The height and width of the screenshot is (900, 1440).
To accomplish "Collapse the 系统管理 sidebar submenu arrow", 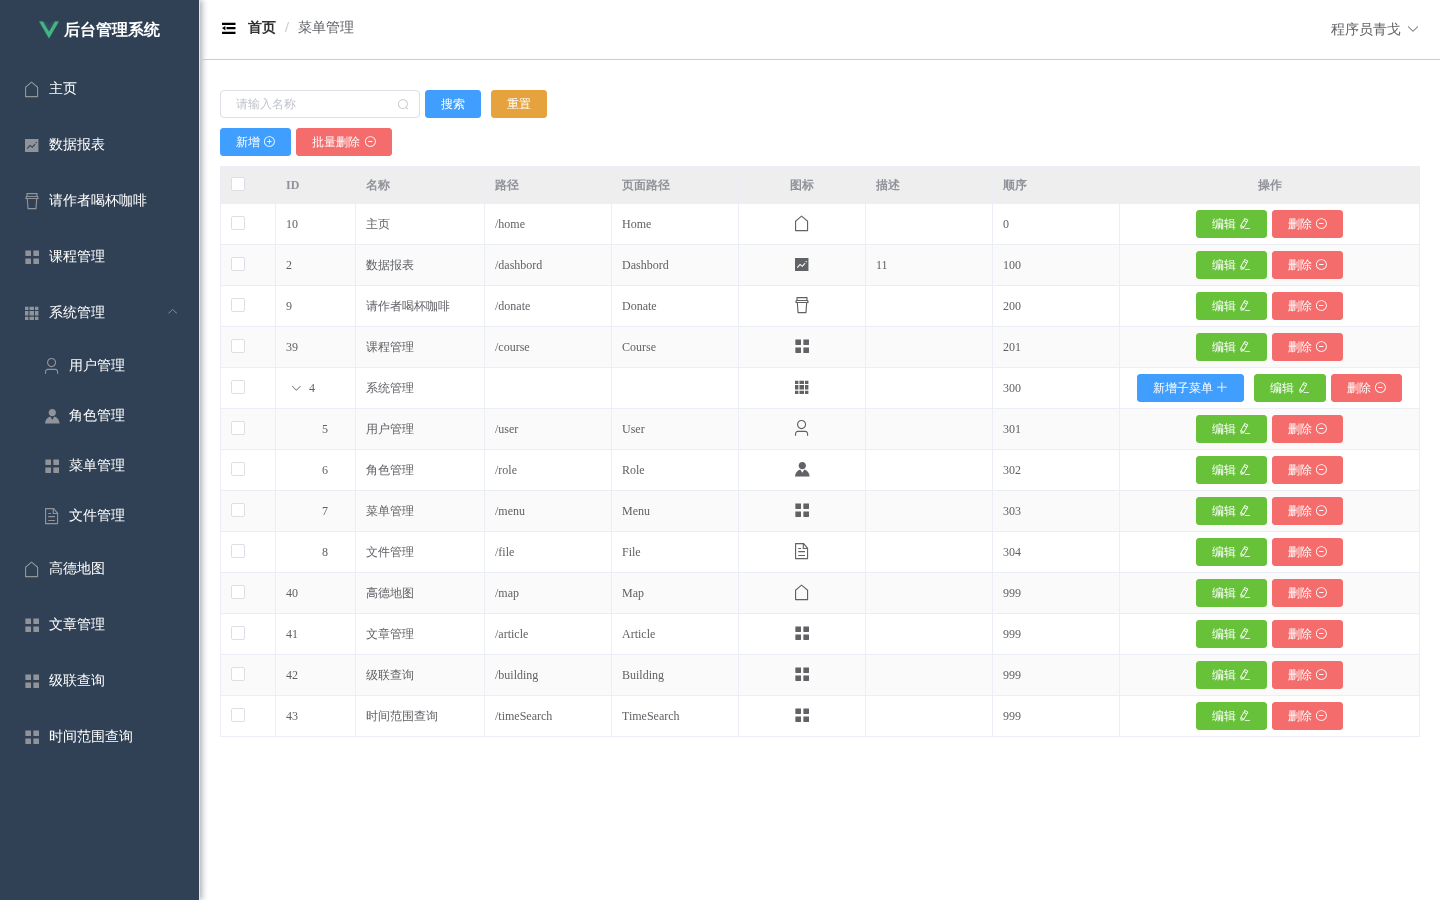I will pyautogui.click(x=173, y=312).
